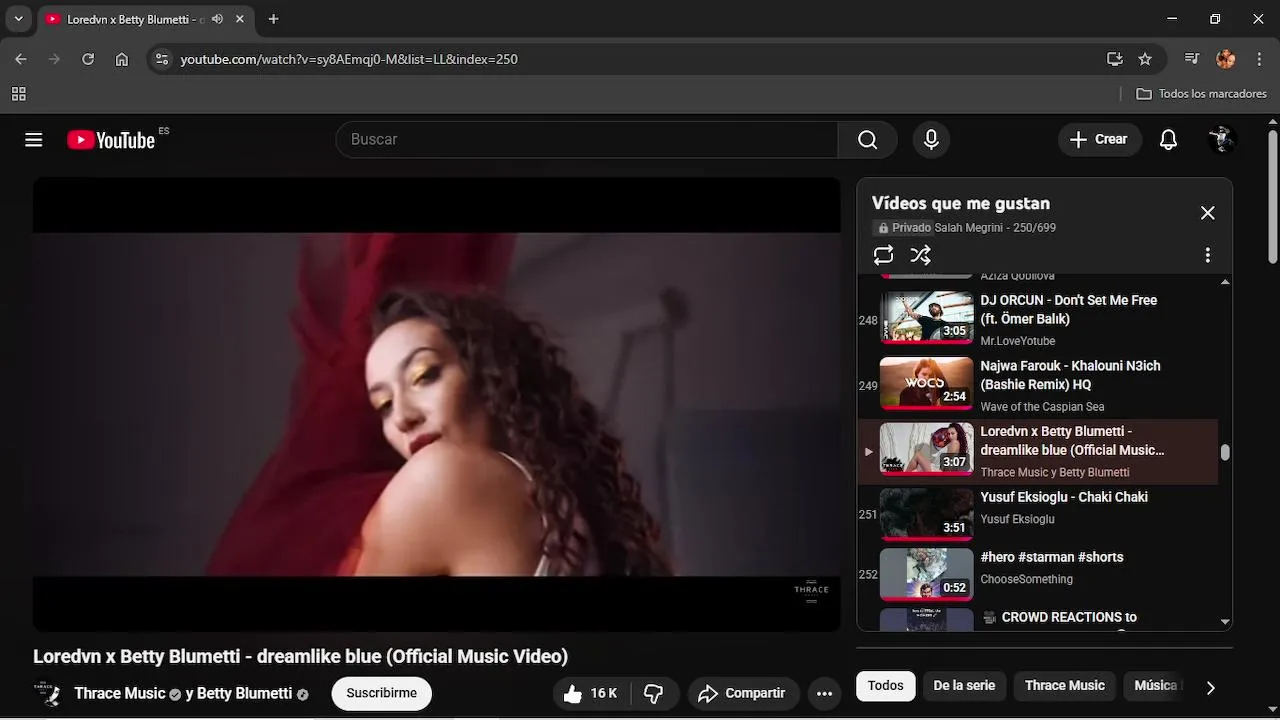This screenshot has width=1280, height=720.
Task: Open playlist three-dot options menu
Action: pyautogui.click(x=1207, y=255)
